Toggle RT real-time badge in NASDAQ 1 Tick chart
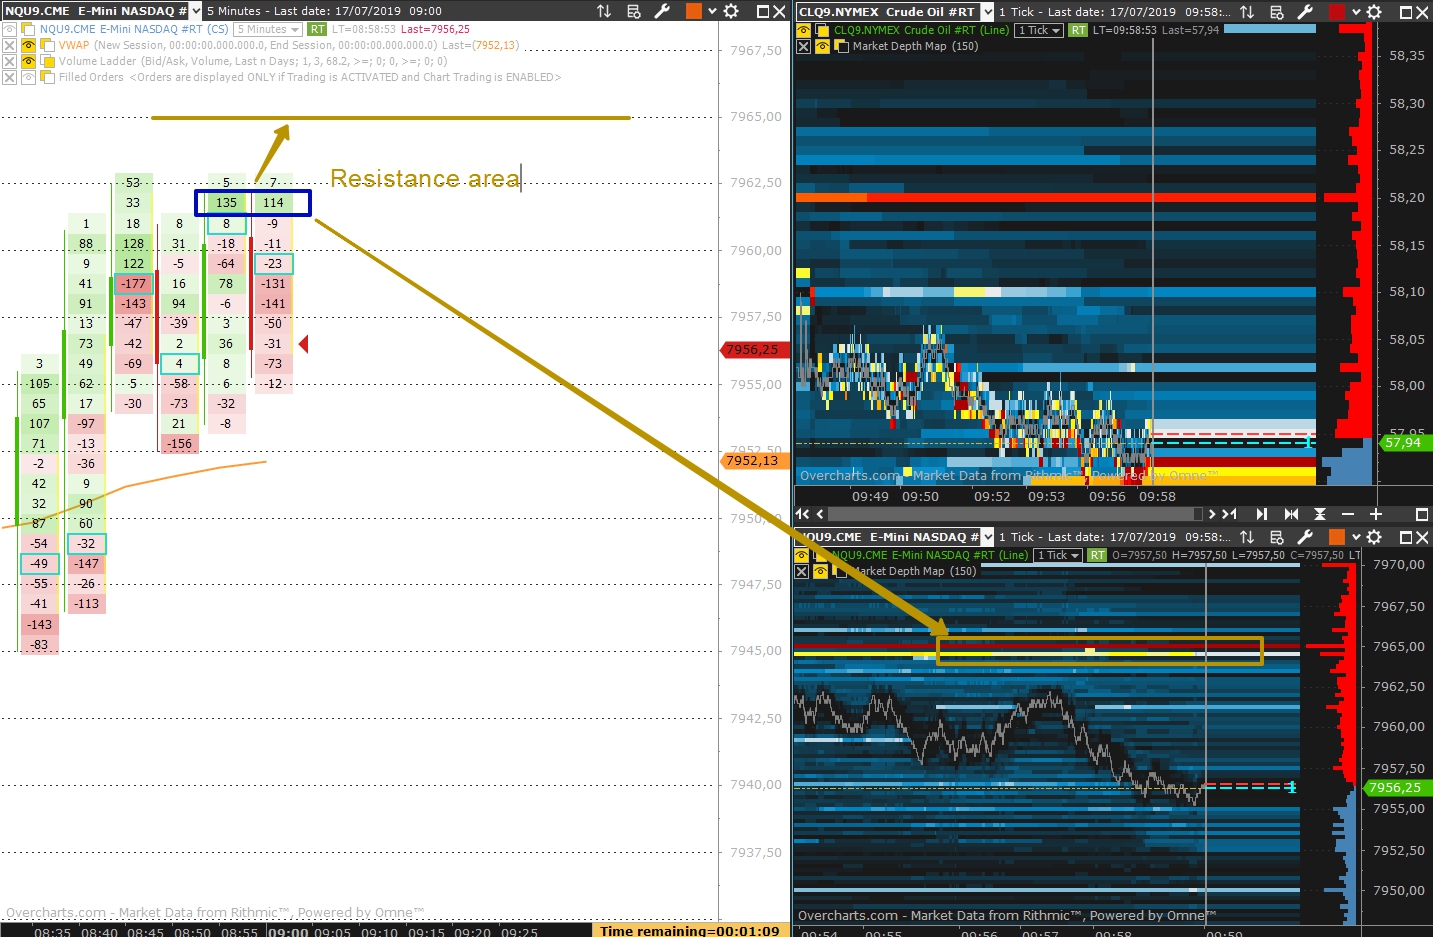This screenshot has width=1433, height=937. pos(1097,555)
